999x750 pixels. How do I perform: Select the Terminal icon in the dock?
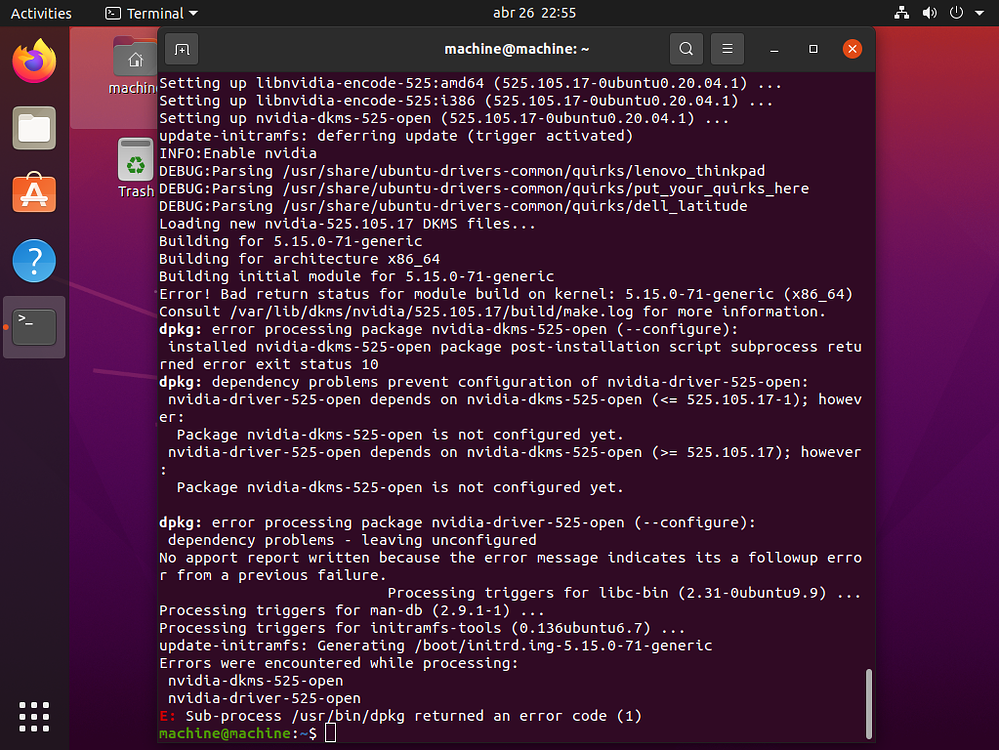pyautogui.click(x=33, y=326)
